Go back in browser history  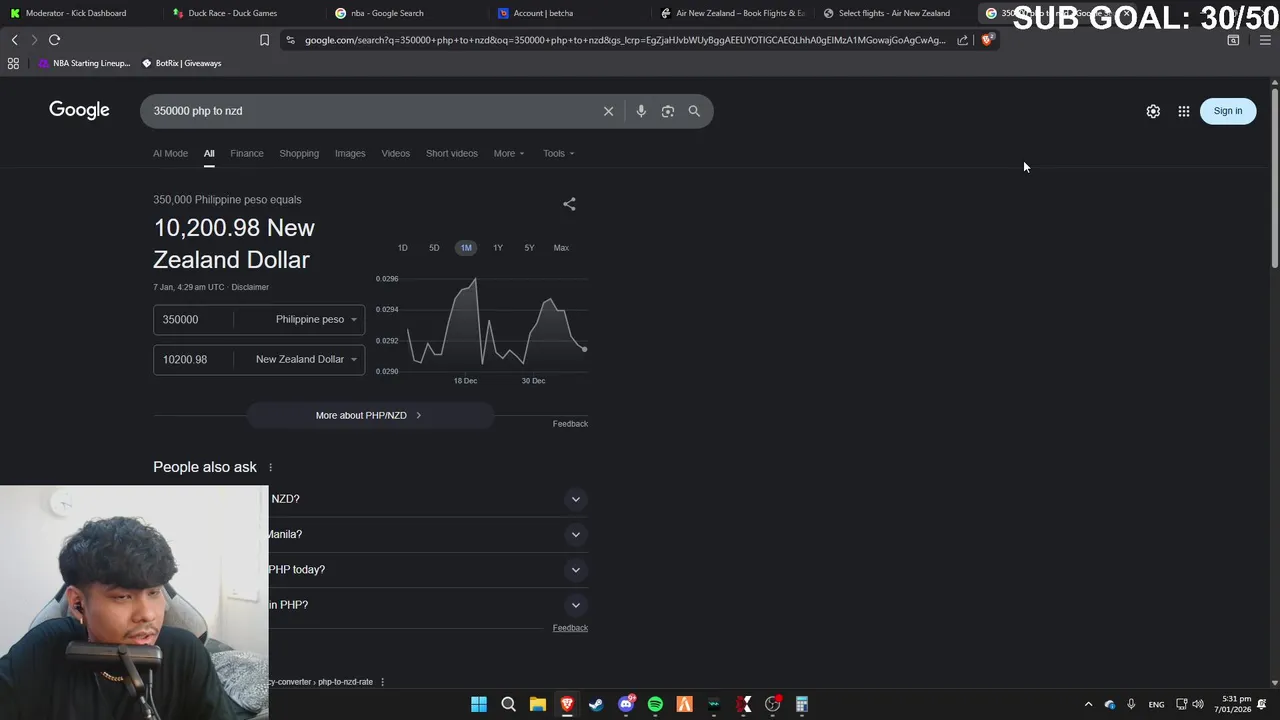coord(14,40)
